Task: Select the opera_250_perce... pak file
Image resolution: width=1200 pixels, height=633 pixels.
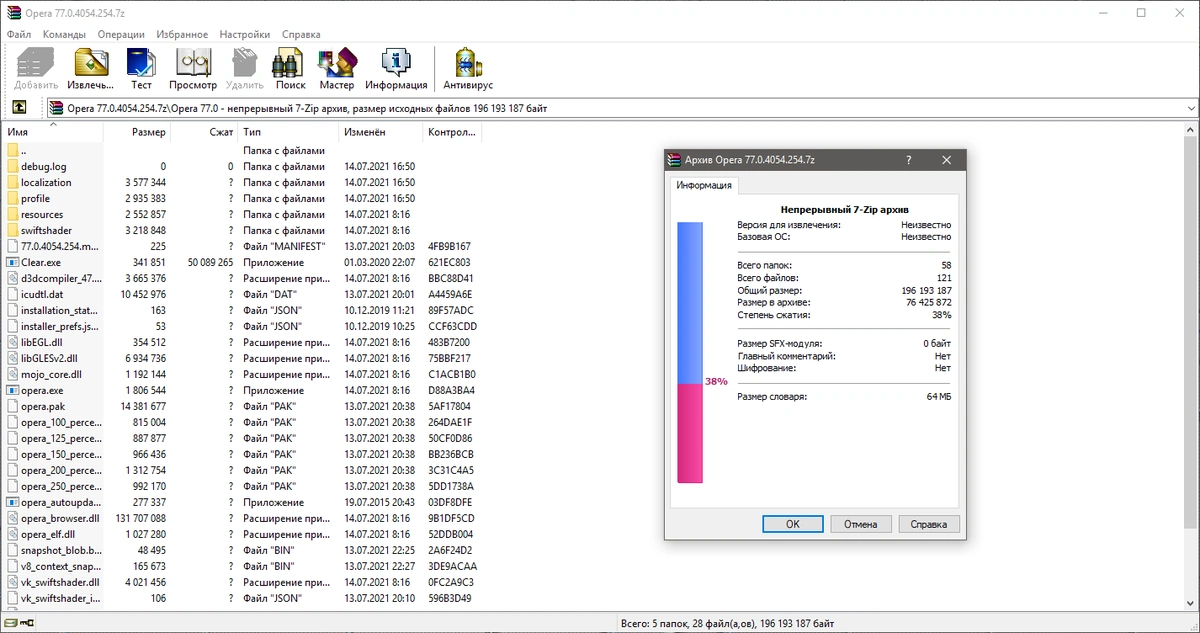Action: [x=240, y=486]
